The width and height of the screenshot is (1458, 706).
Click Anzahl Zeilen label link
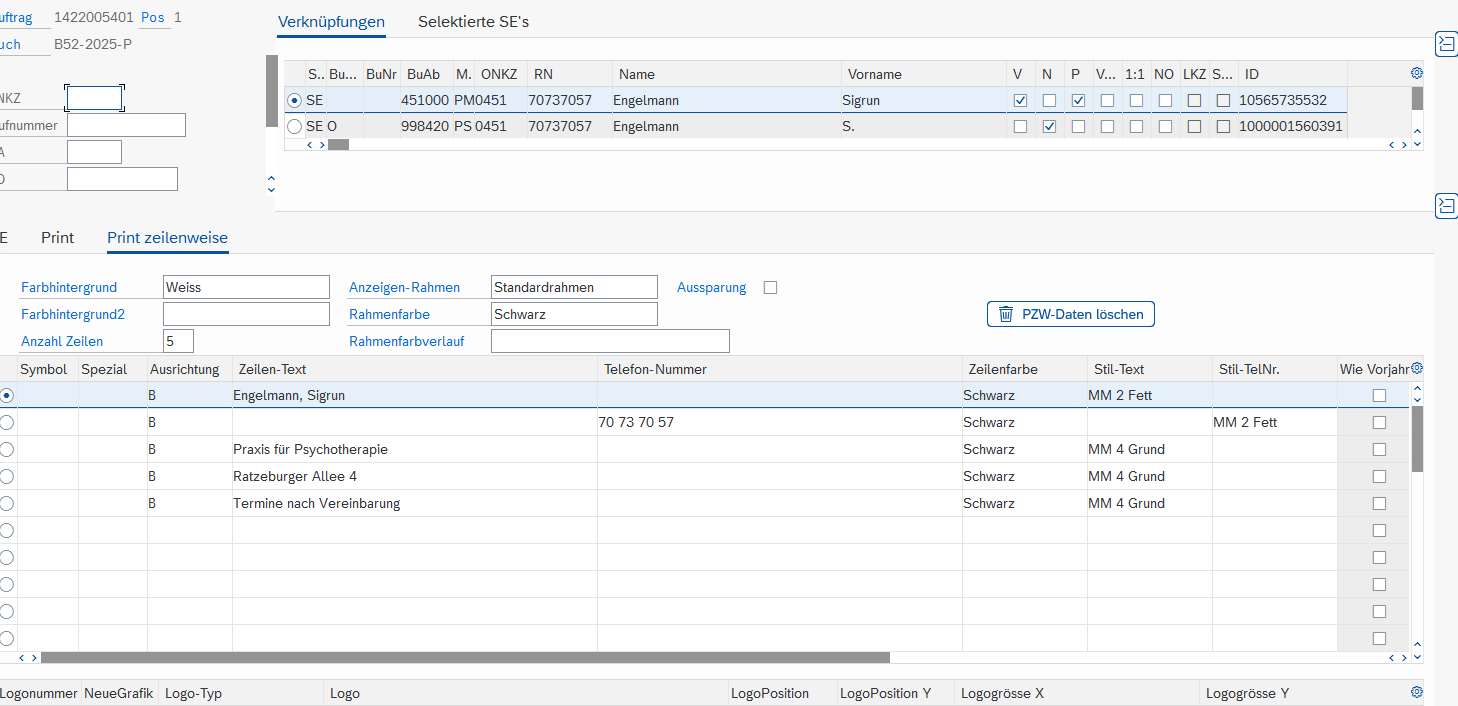point(62,341)
